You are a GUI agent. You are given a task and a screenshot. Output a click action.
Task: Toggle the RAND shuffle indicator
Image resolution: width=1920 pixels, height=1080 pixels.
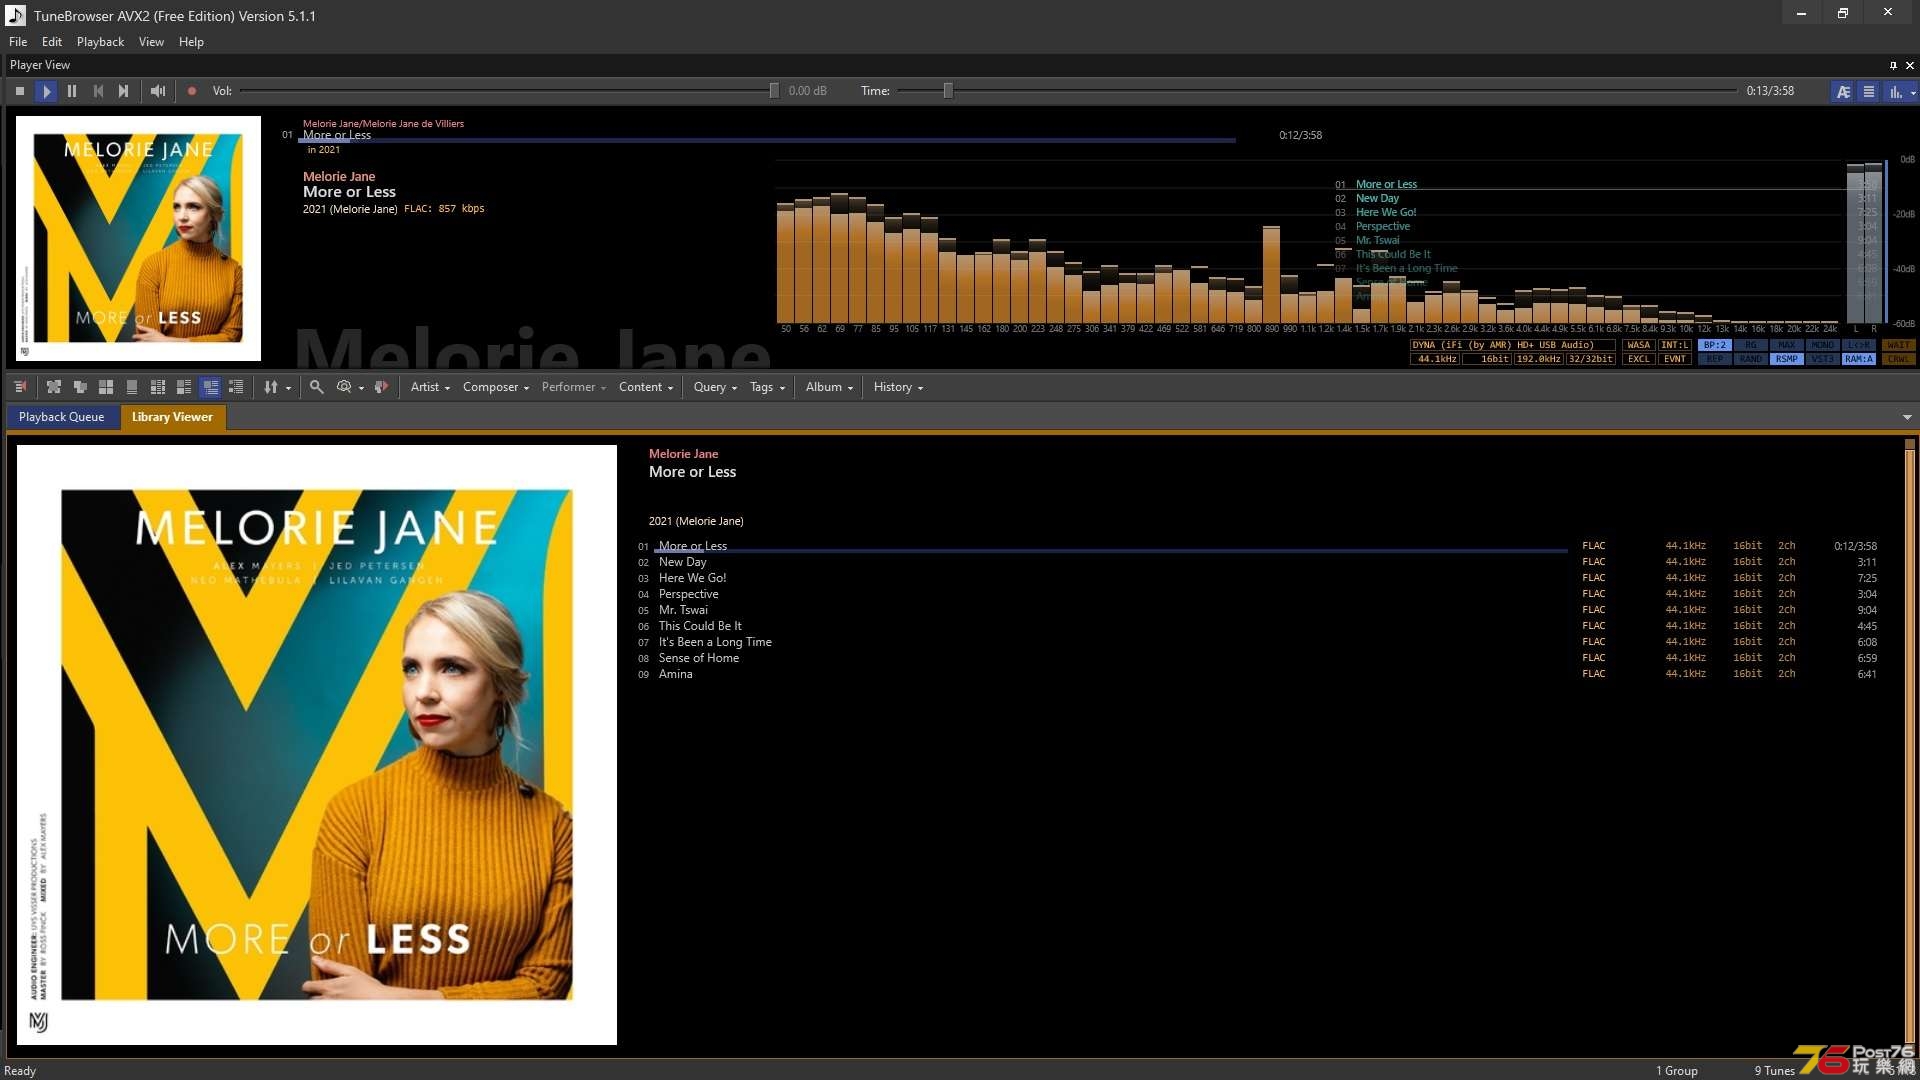[1751, 359]
